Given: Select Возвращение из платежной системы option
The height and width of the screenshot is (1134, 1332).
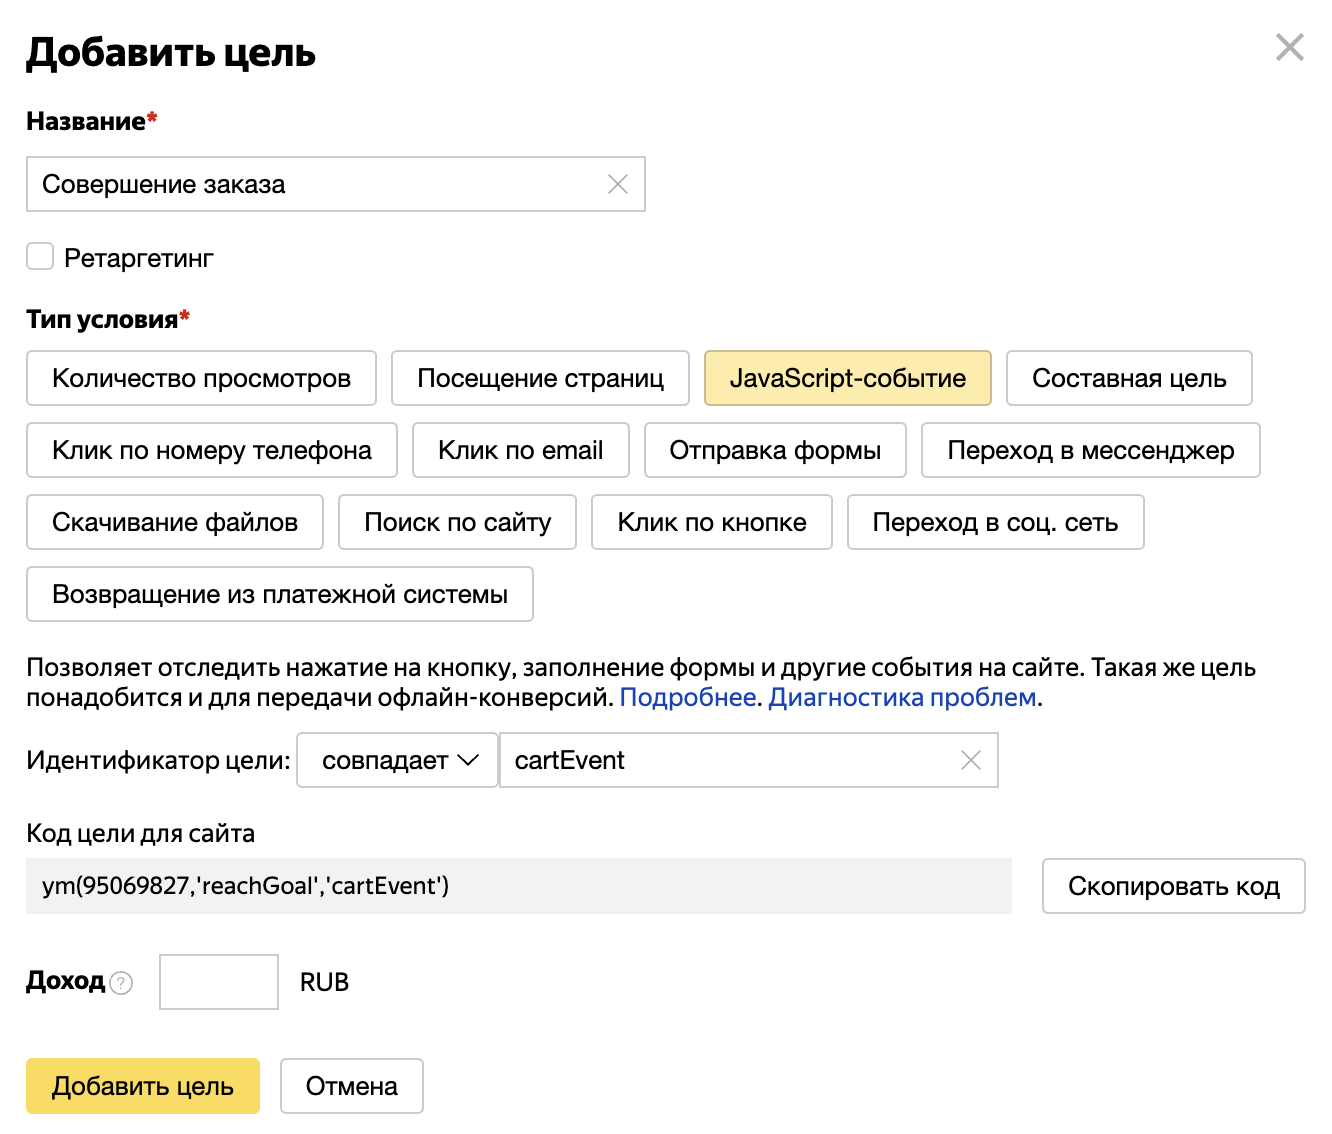Looking at the screenshot, I should click(x=279, y=594).
